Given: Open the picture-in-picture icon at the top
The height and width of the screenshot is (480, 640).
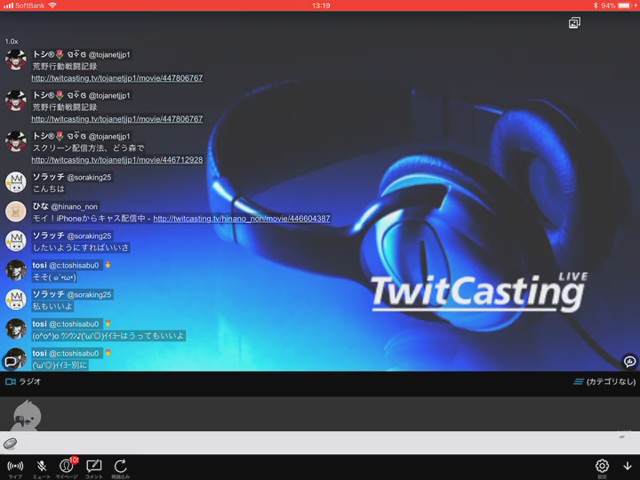Looking at the screenshot, I should coord(574,23).
